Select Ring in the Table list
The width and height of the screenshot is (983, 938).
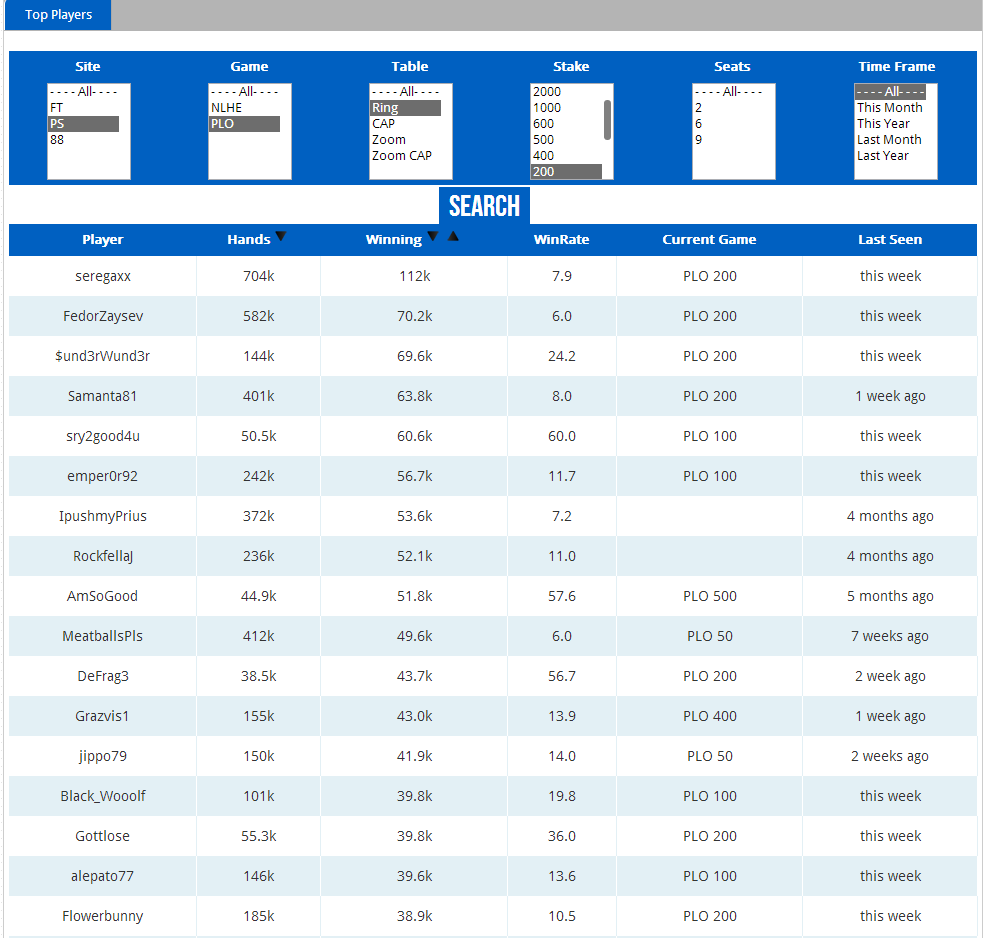pyautogui.click(x=406, y=108)
